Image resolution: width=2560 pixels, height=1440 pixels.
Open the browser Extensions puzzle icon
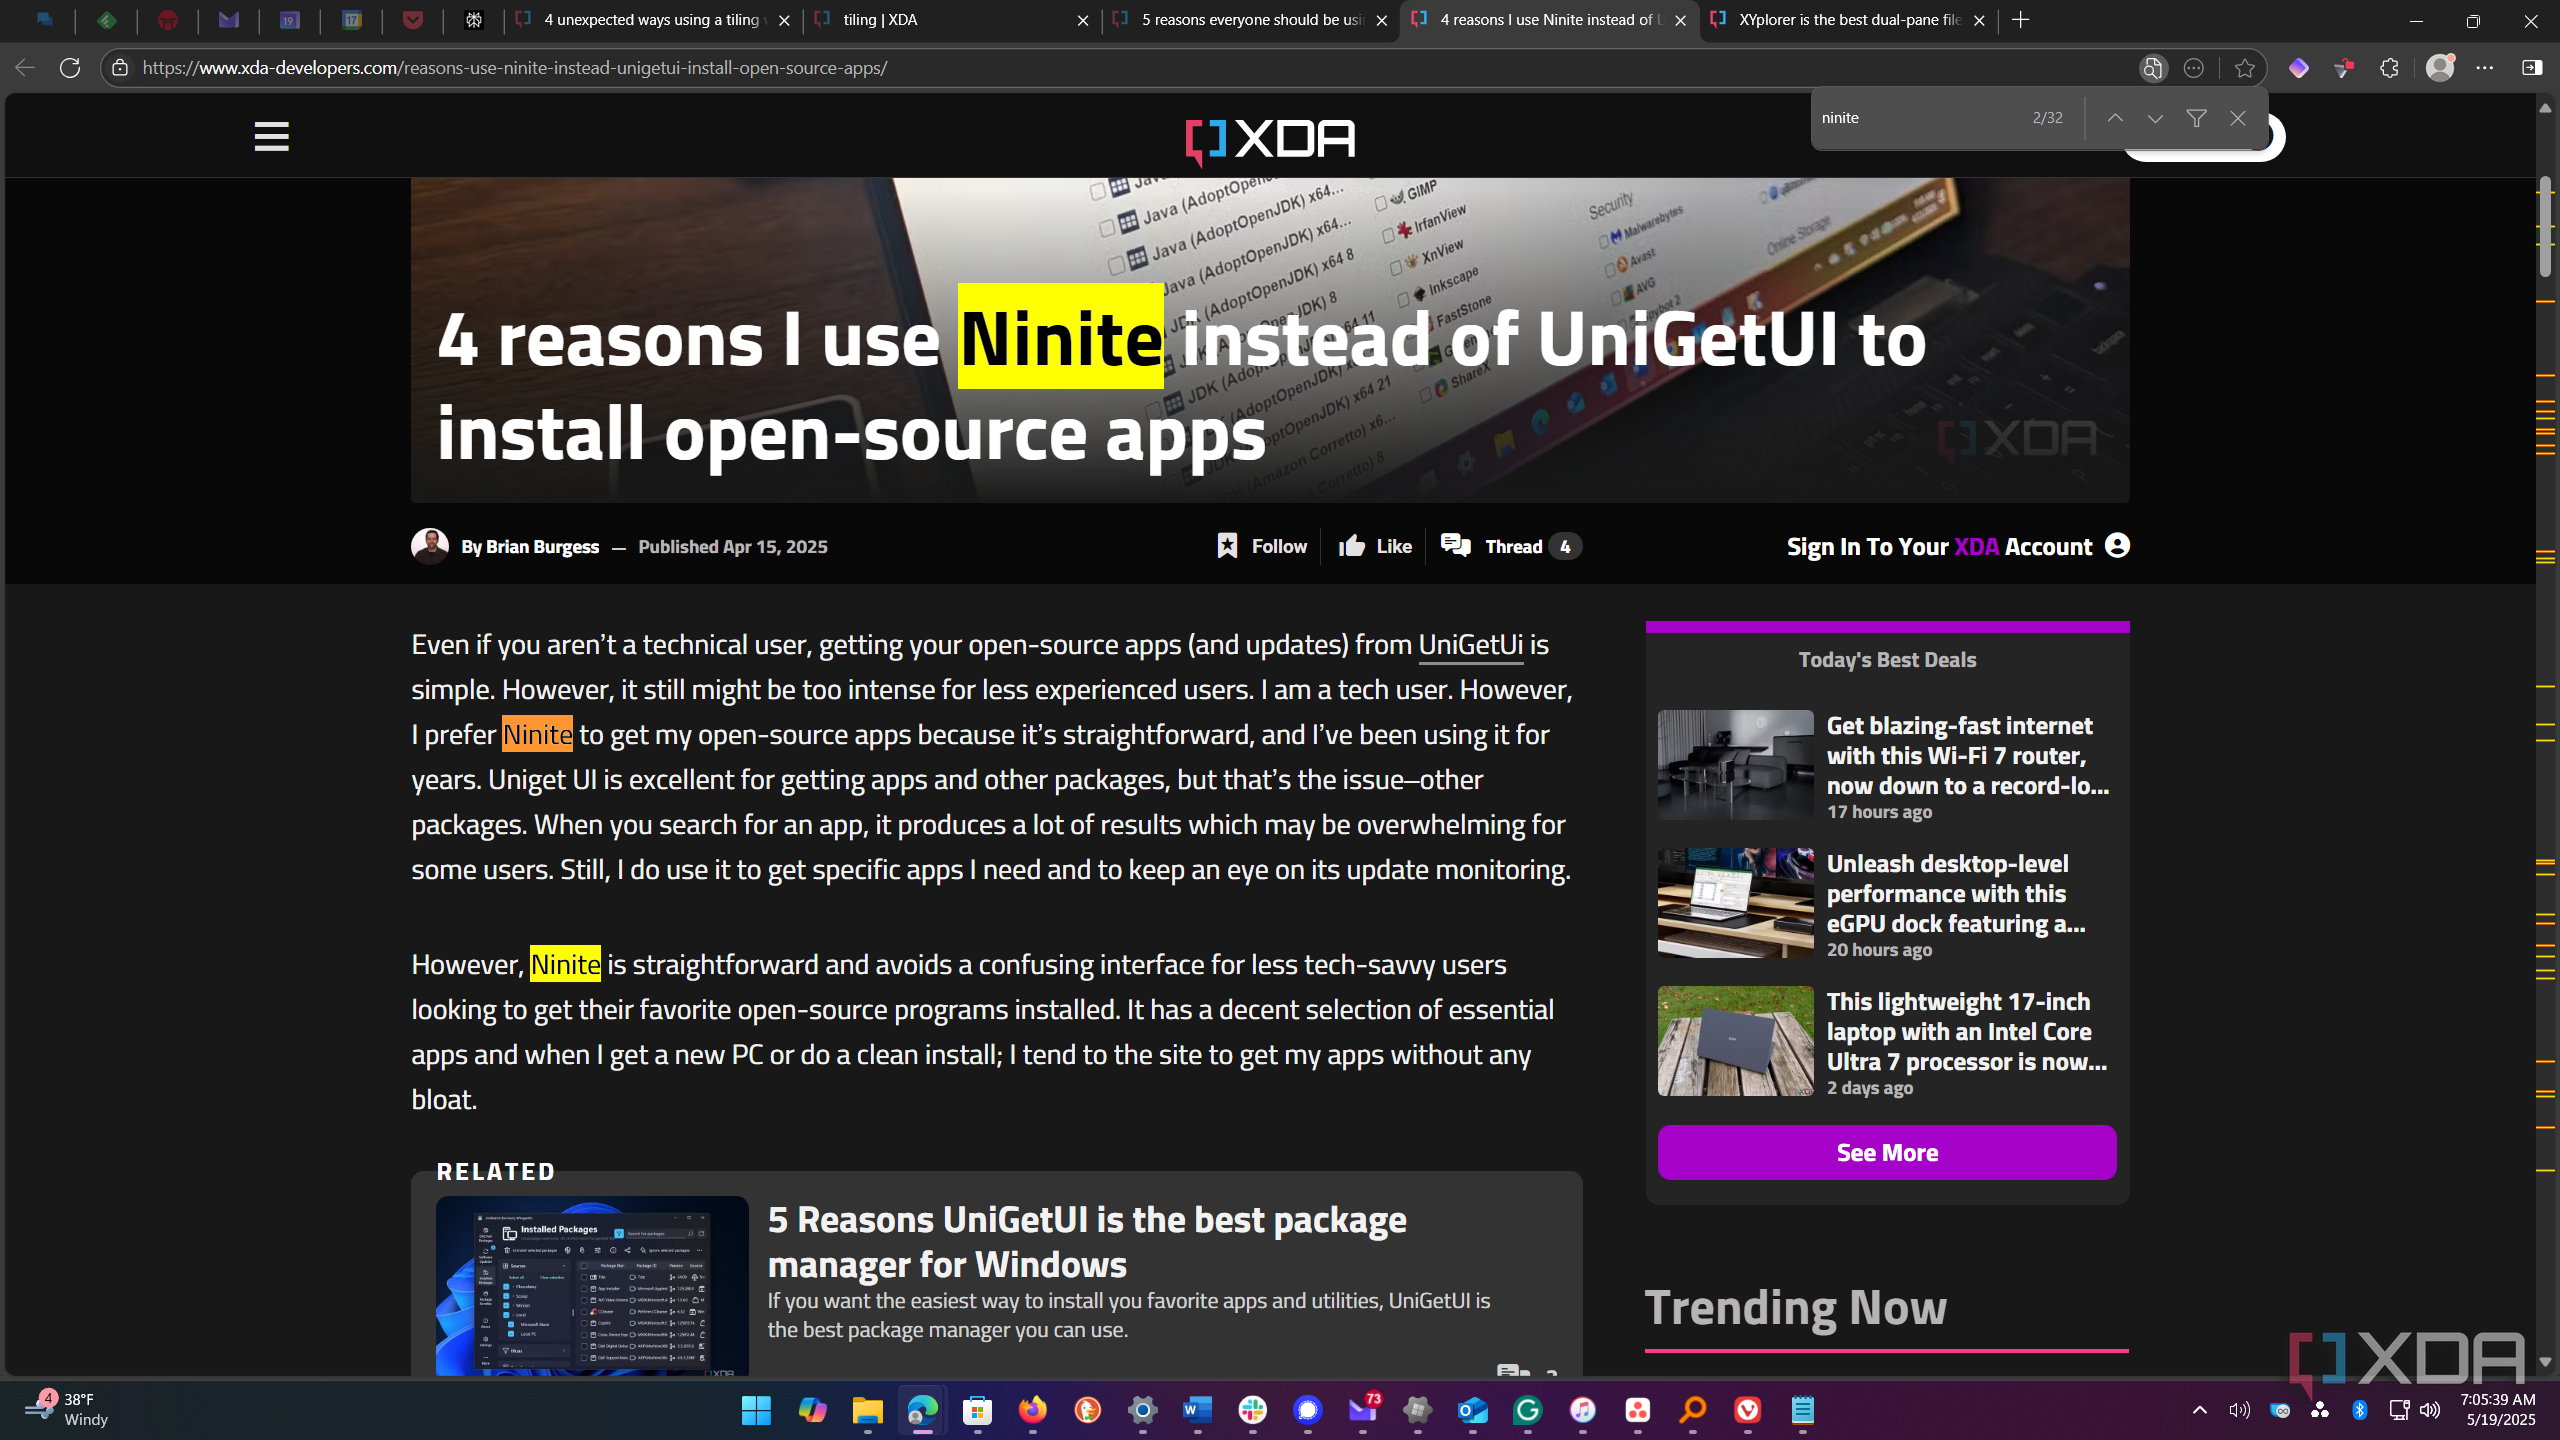2389,68
